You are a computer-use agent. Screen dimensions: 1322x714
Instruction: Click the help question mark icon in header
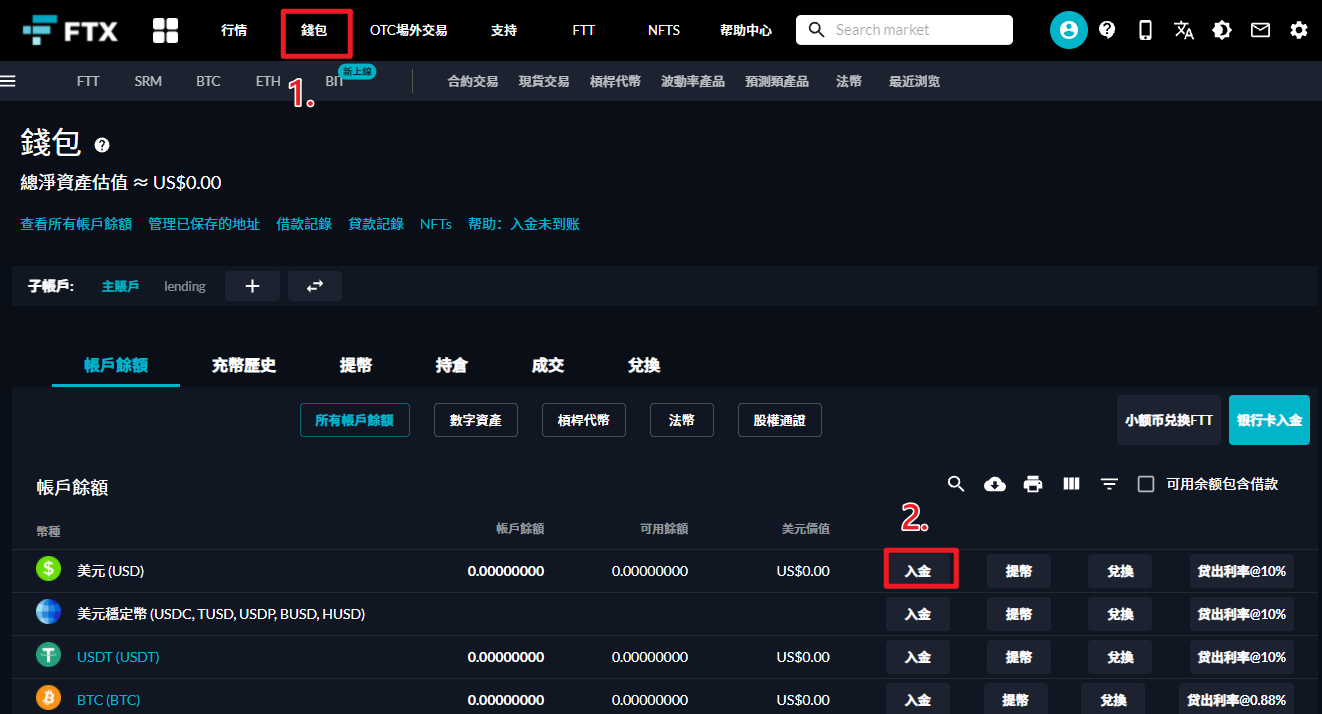point(1107,30)
